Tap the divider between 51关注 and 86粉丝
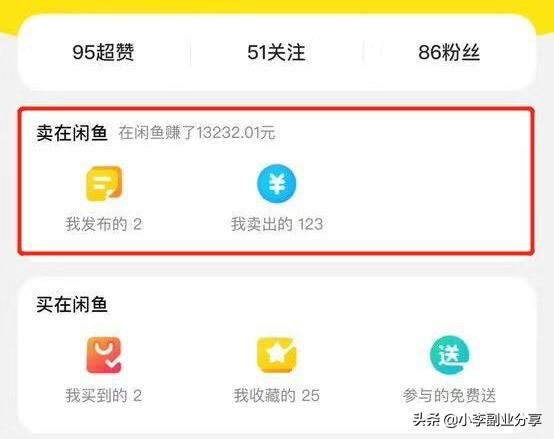This screenshot has width=554, height=439. (x=363, y=53)
